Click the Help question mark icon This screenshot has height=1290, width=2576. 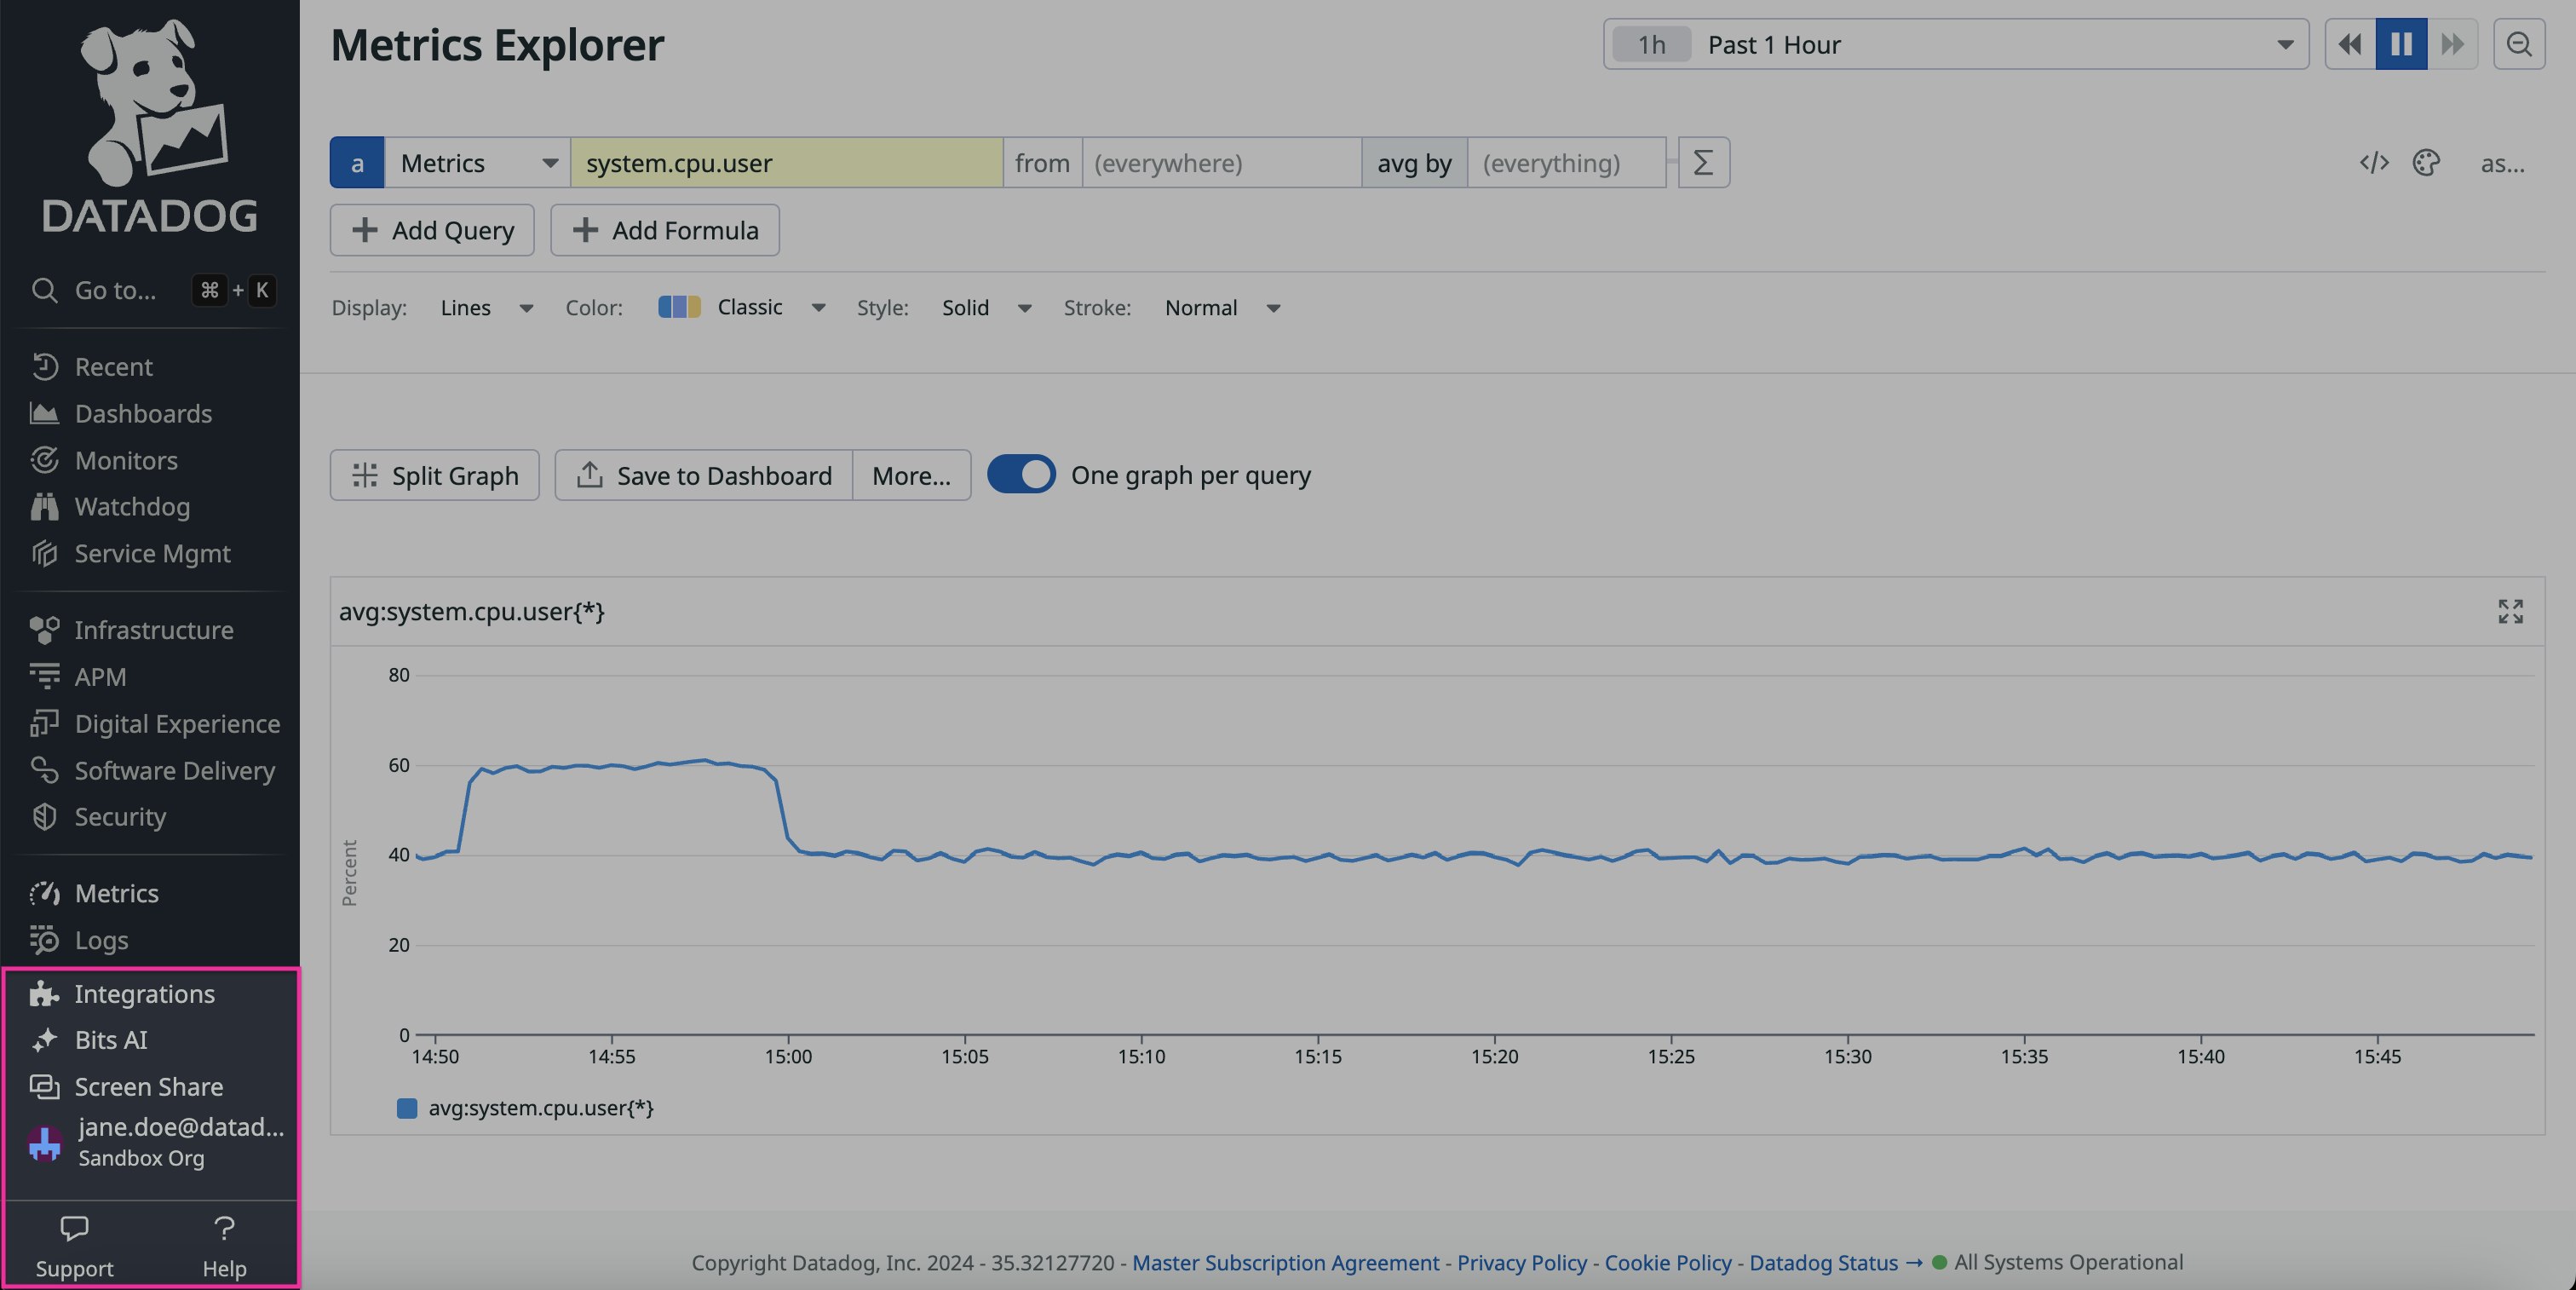coord(224,1228)
